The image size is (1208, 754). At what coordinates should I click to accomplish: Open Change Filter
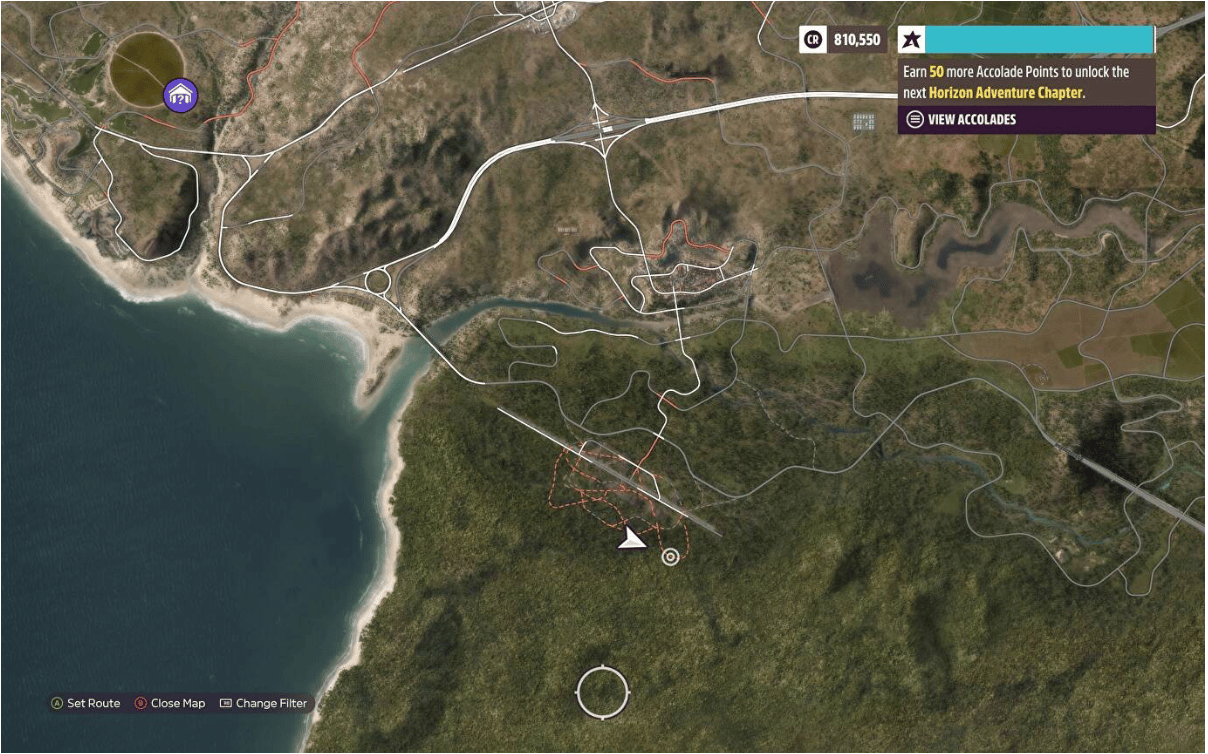click(x=271, y=704)
